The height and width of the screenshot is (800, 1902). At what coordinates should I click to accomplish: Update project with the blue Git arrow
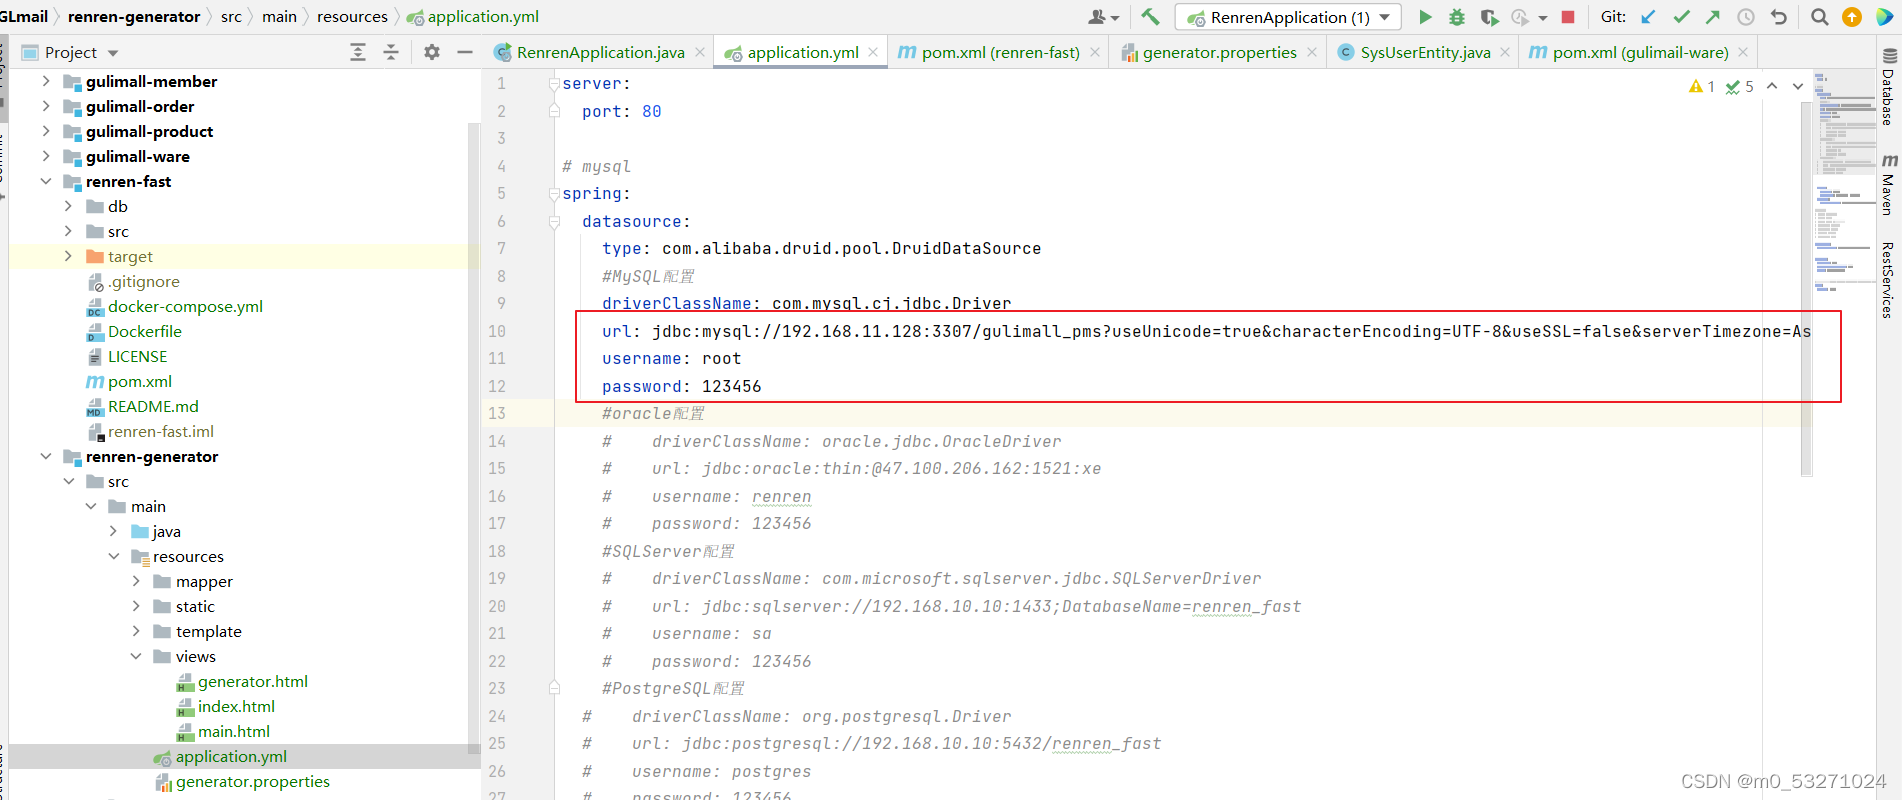pos(1649,17)
